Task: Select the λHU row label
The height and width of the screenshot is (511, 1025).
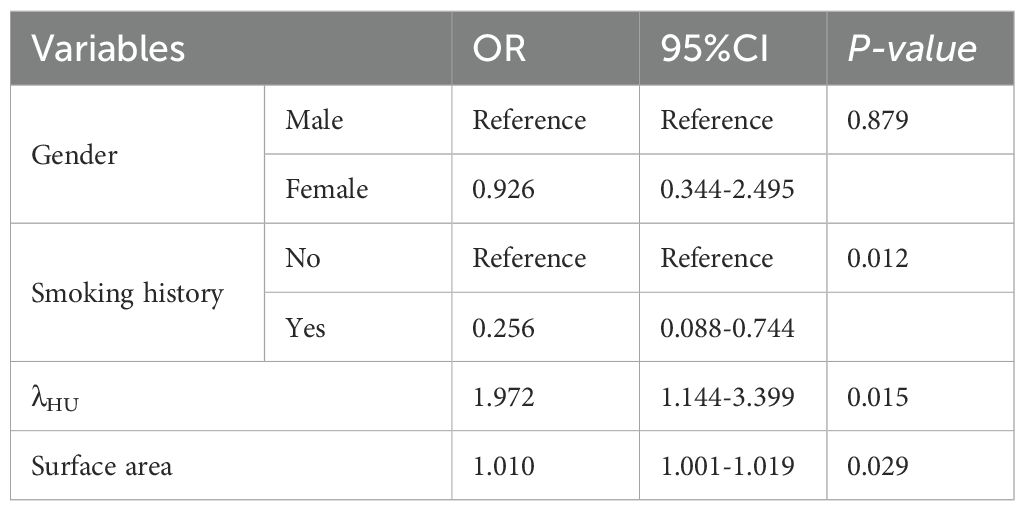Action: [x=61, y=398]
